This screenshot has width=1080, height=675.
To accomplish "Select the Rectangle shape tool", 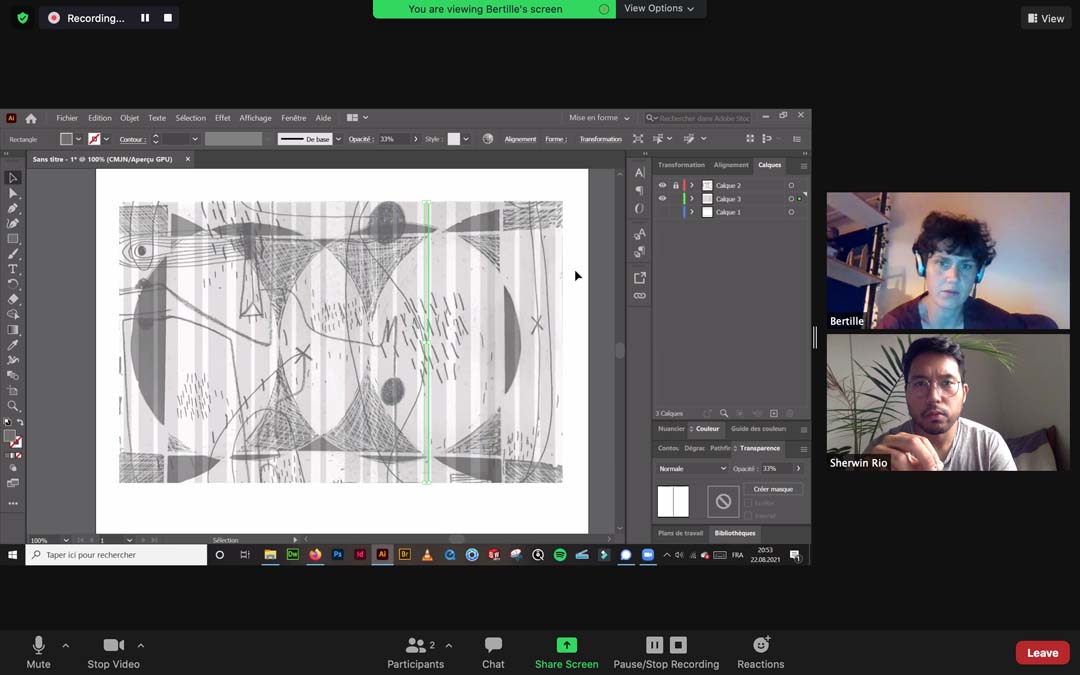I will pyautogui.click(x=12, y=239).
